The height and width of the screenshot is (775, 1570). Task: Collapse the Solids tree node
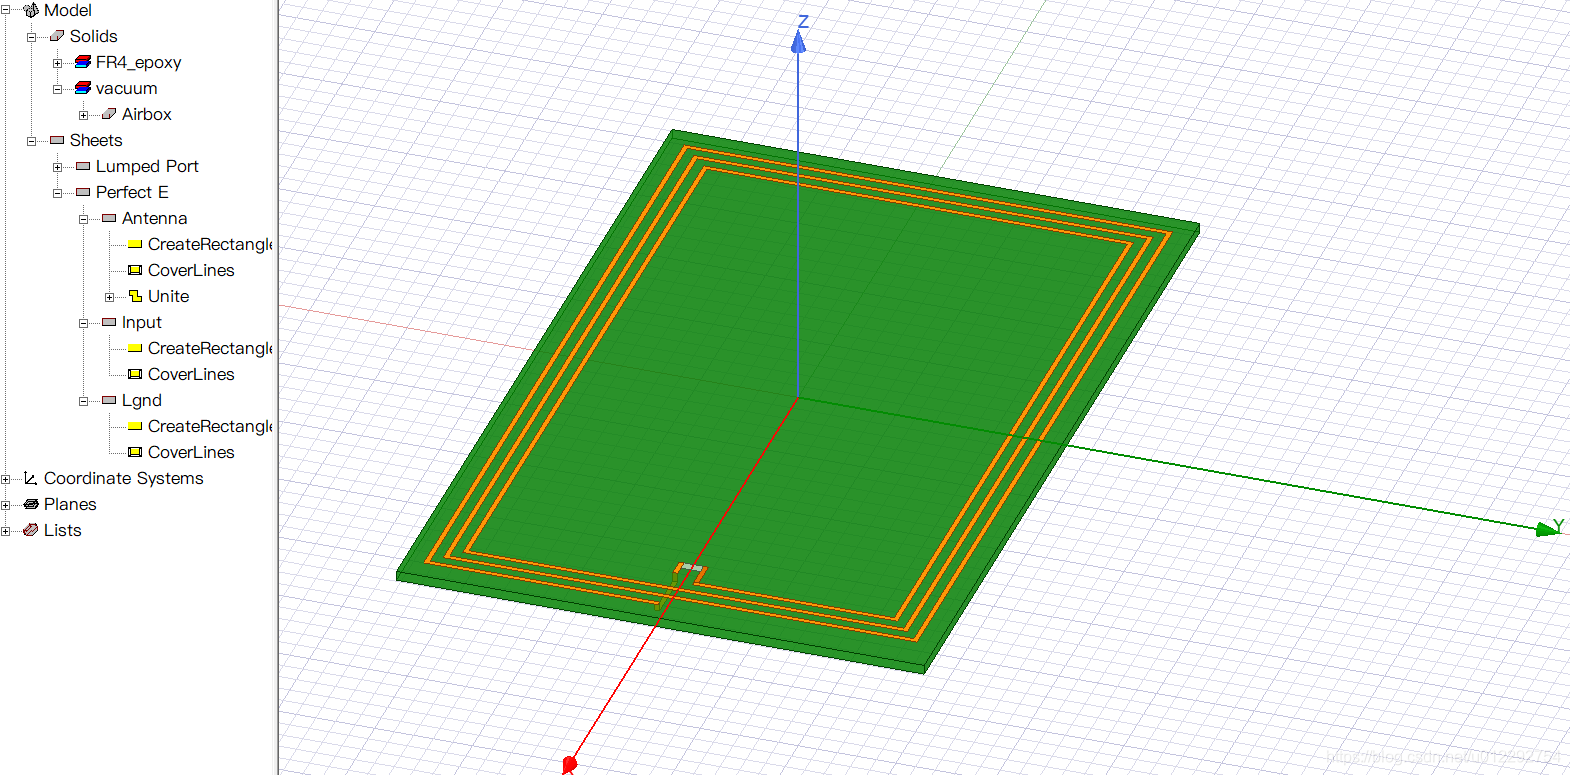tap(31, 37)
